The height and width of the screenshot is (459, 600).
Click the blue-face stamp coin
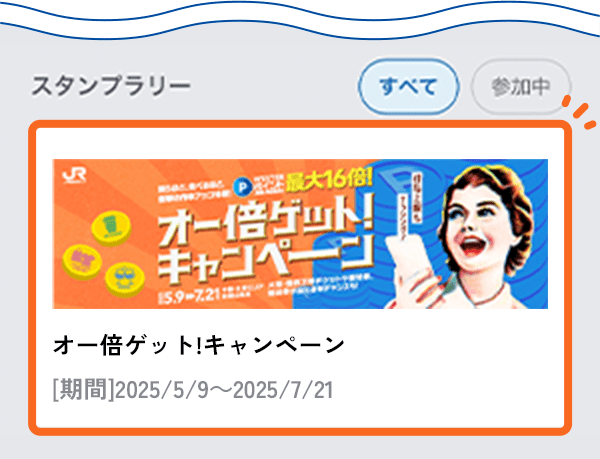124,280
